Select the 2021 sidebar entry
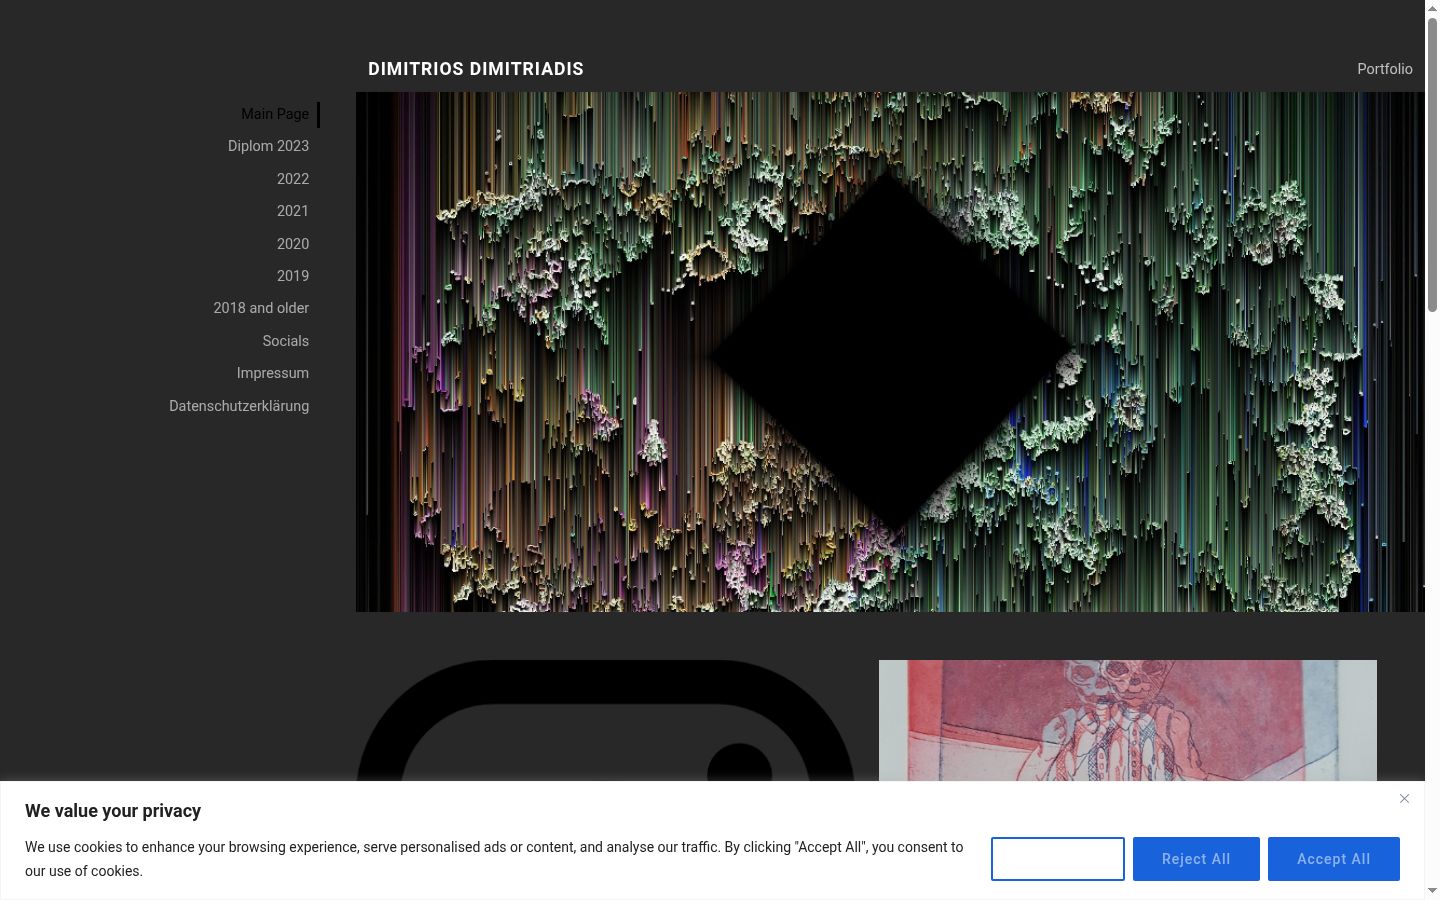 tap(293, 211)
